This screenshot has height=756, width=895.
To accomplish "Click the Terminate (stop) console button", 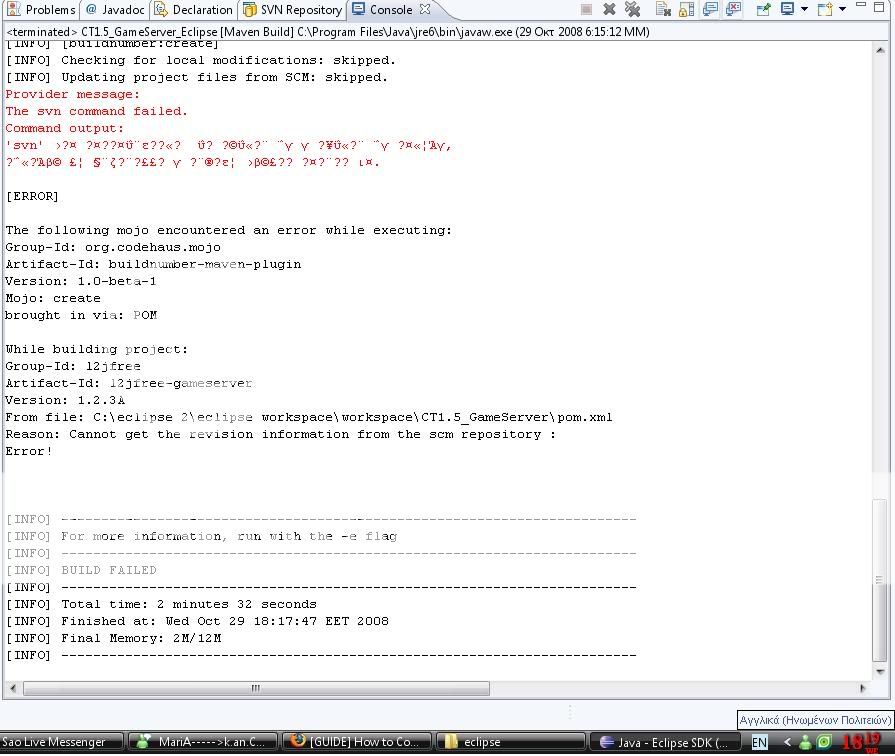I will [x=586, y=10].
